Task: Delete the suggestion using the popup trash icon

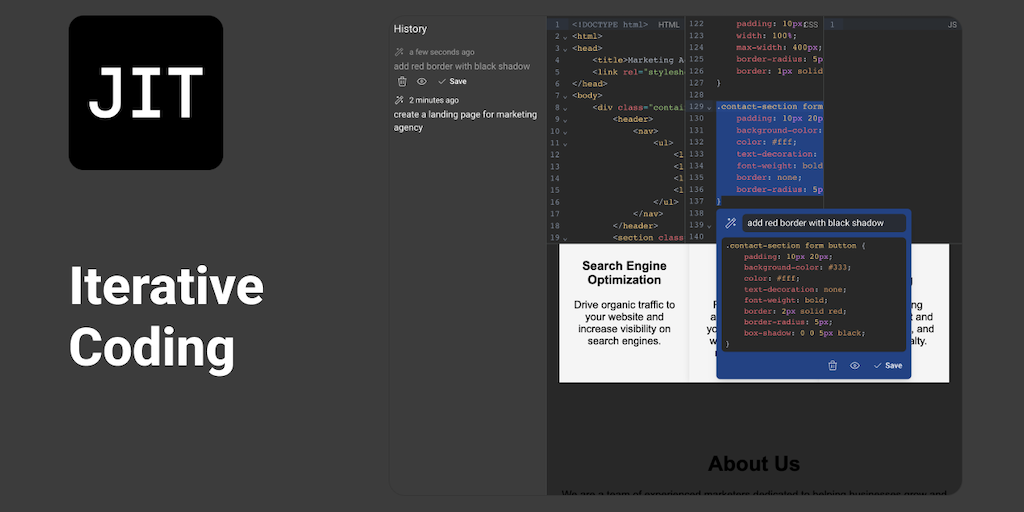Action: (x=833, y=366)
